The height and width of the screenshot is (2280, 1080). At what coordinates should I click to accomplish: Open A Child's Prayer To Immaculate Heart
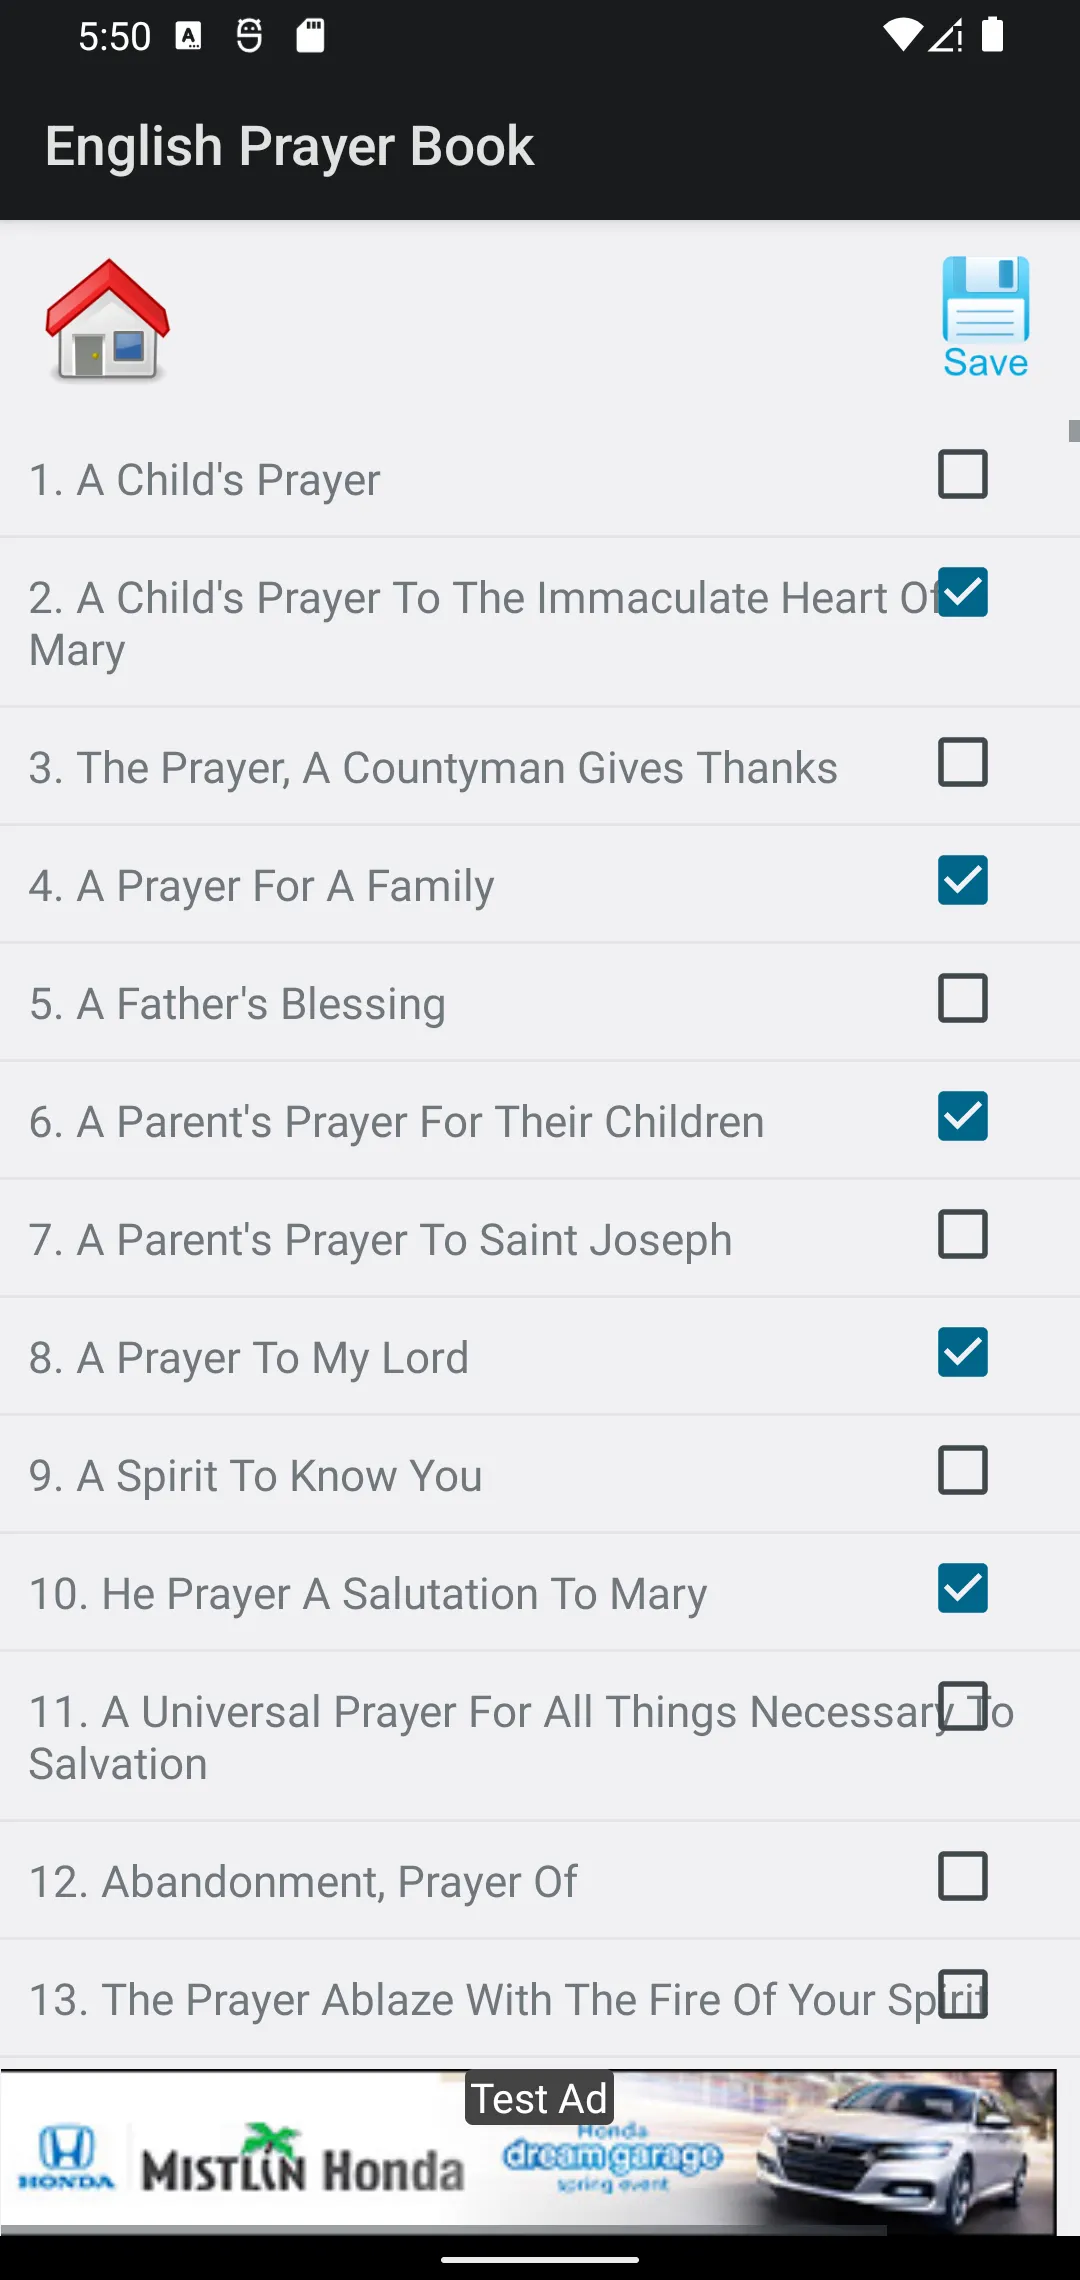pos(484,624)
